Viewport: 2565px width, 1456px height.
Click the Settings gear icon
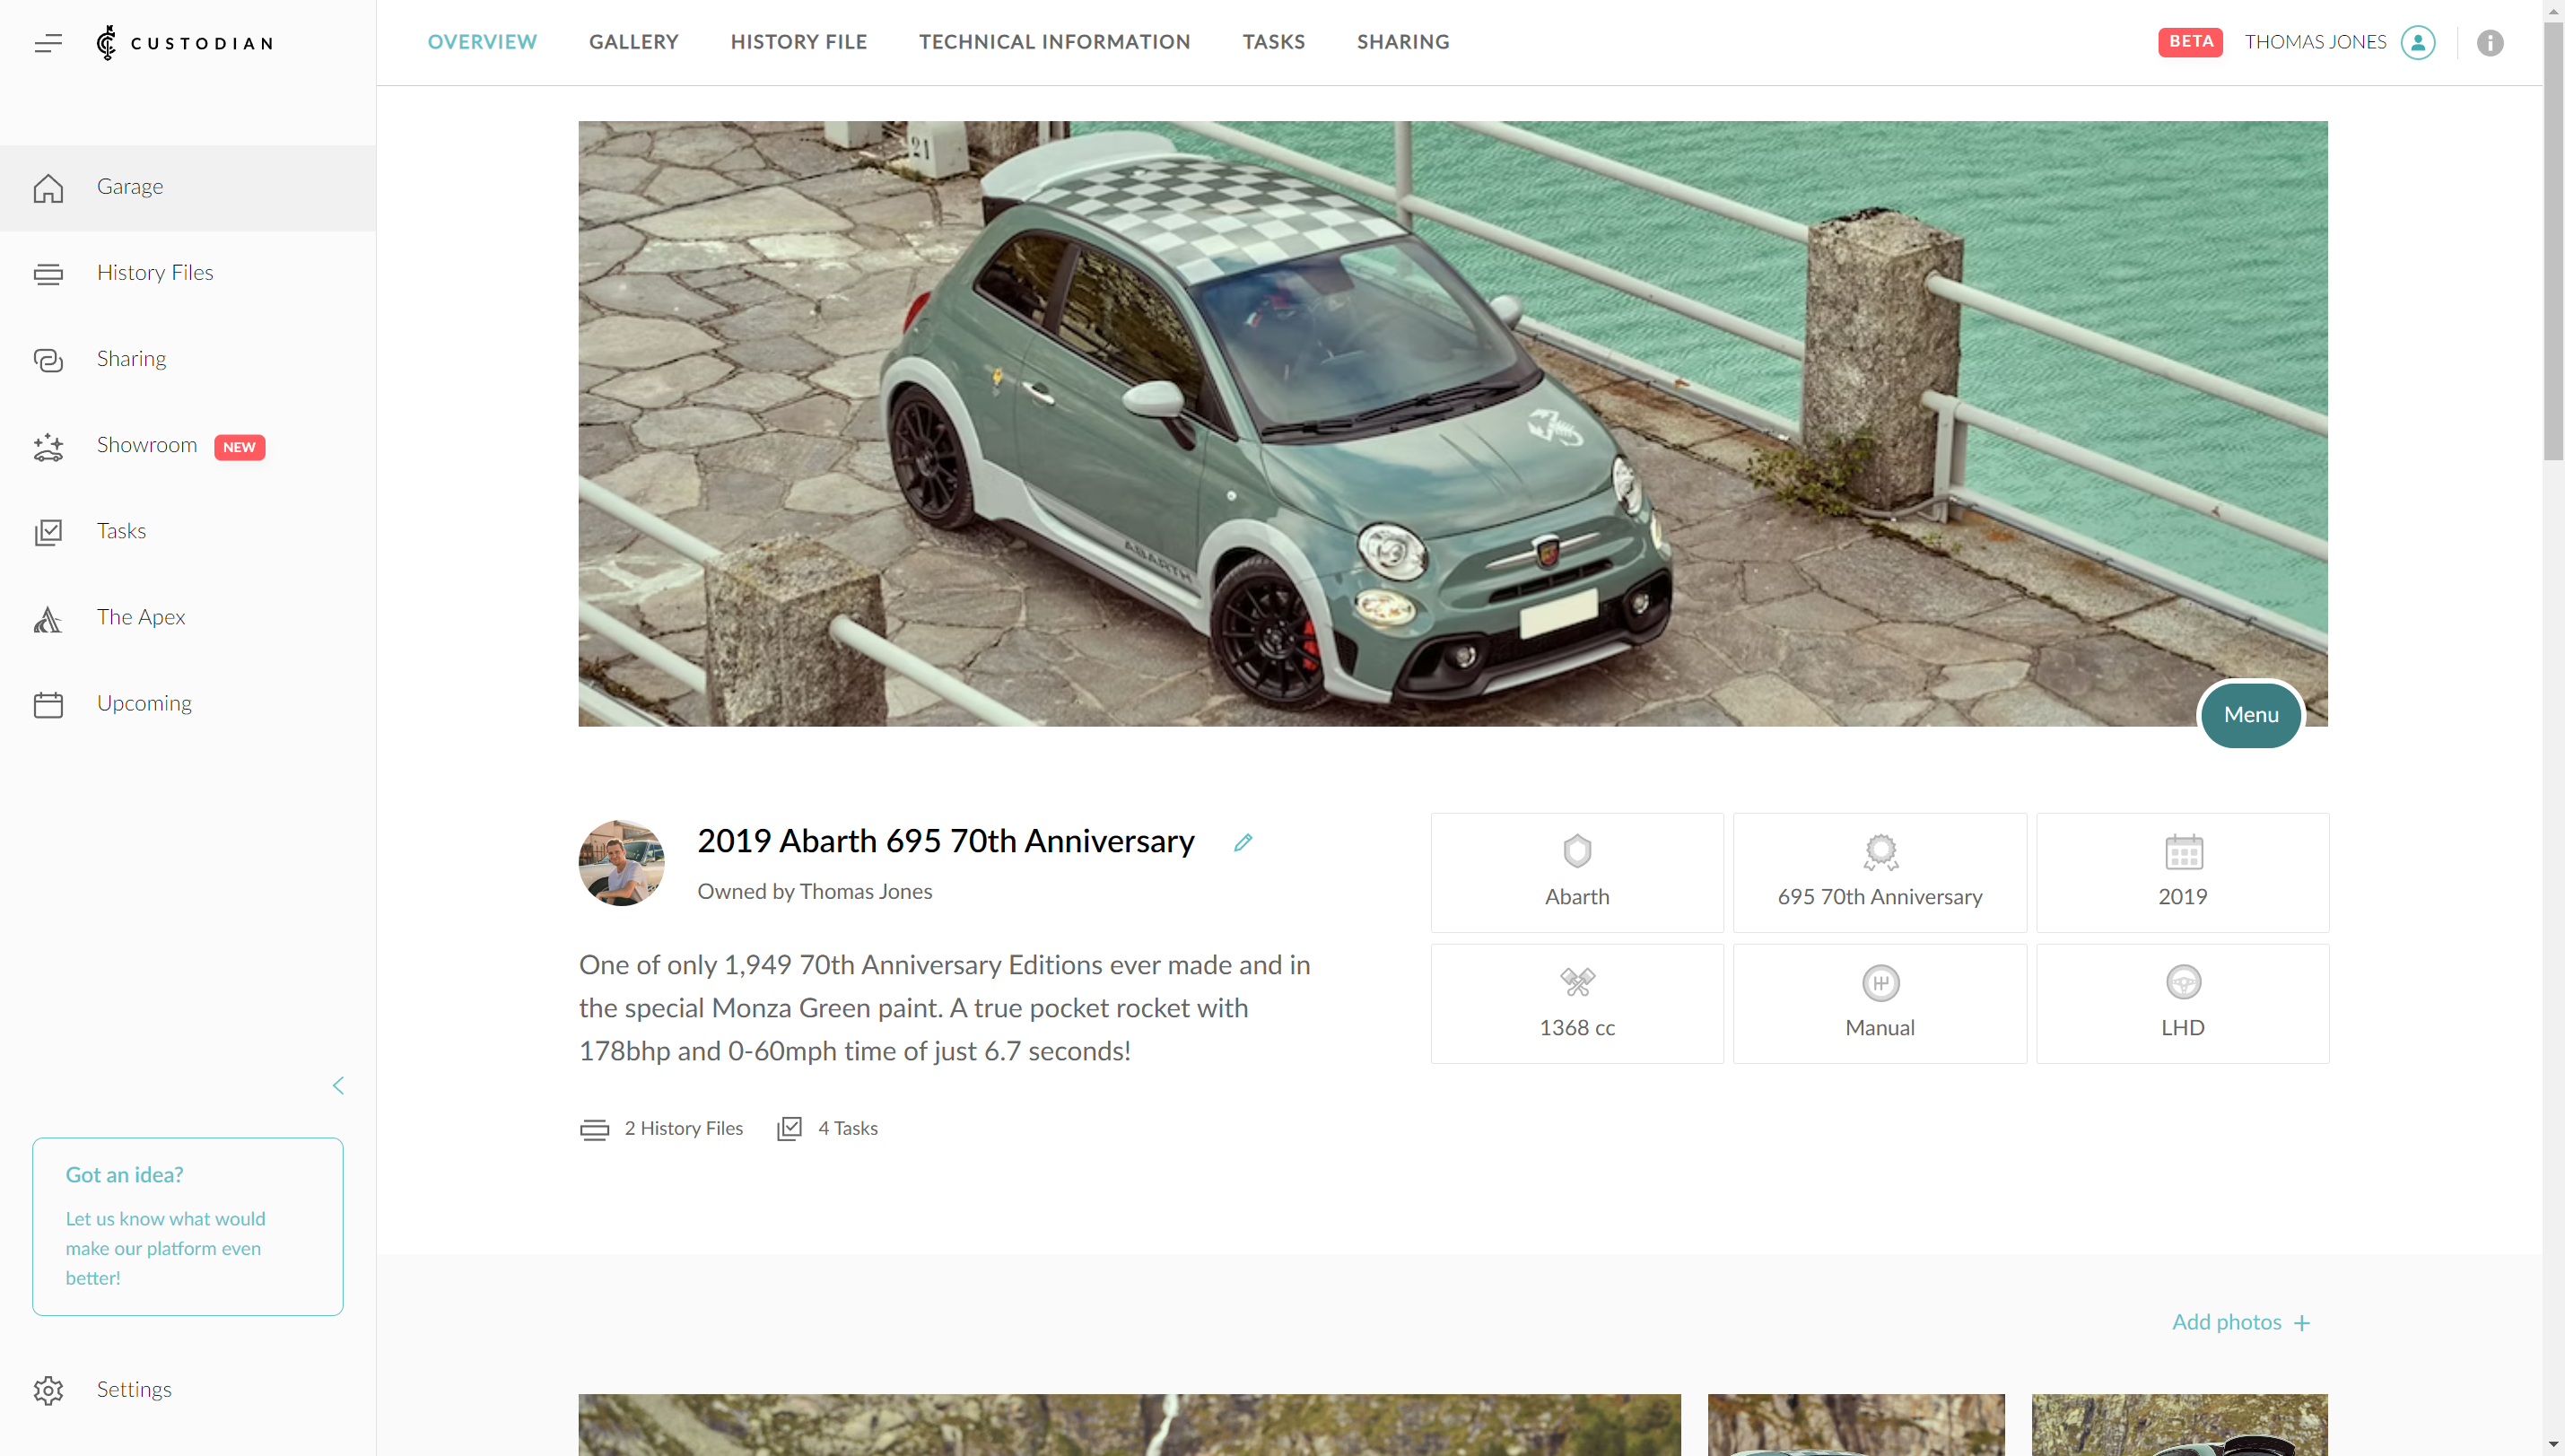point(48,1390)
